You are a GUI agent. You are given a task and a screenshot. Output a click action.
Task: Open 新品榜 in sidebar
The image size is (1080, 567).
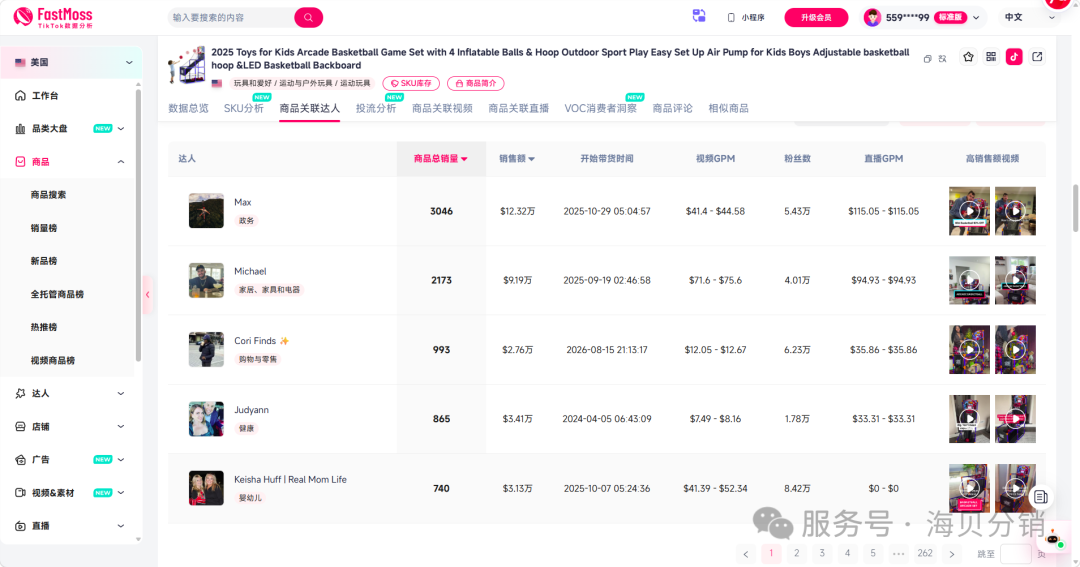point(43,261)
